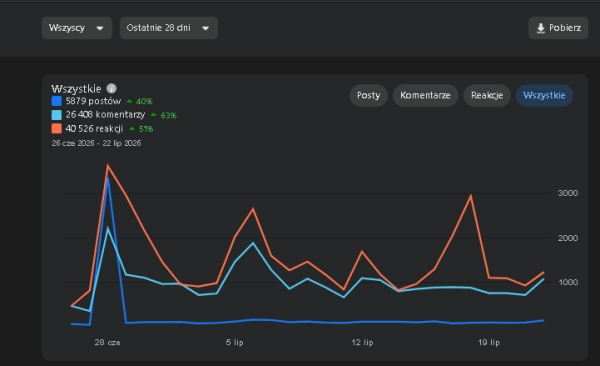Click the download arrow icon in Pobierz
The height and width of the screenshot is (366, 600).
(x=540, y=28)
